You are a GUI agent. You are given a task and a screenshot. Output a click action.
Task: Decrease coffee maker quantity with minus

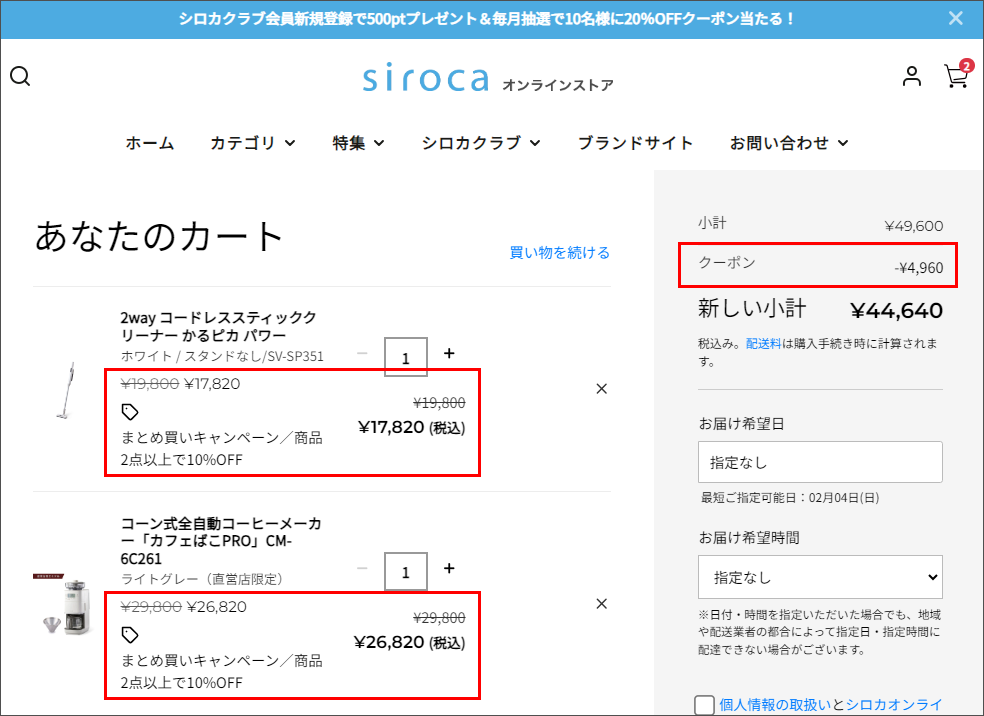click(x=362, y=568)
